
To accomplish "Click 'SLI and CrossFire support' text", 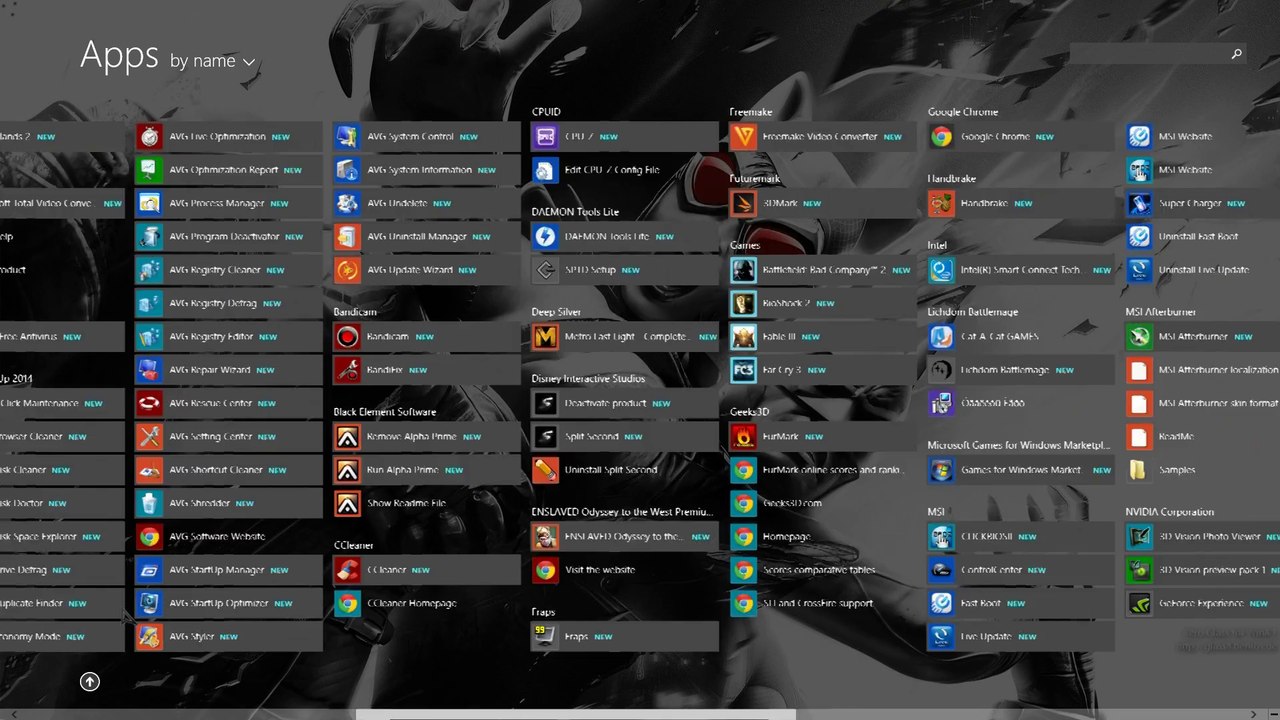I will click(818, 604).
